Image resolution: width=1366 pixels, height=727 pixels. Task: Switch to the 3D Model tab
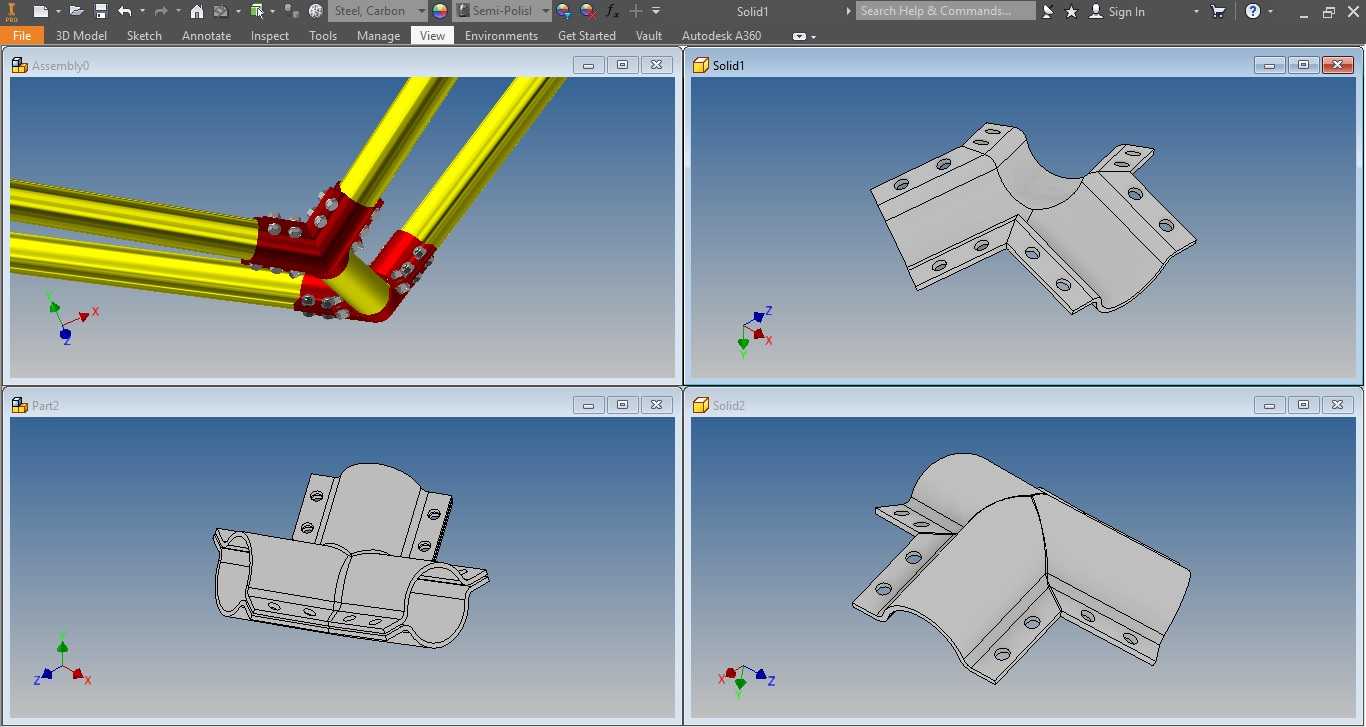click(x=81, y=35)
